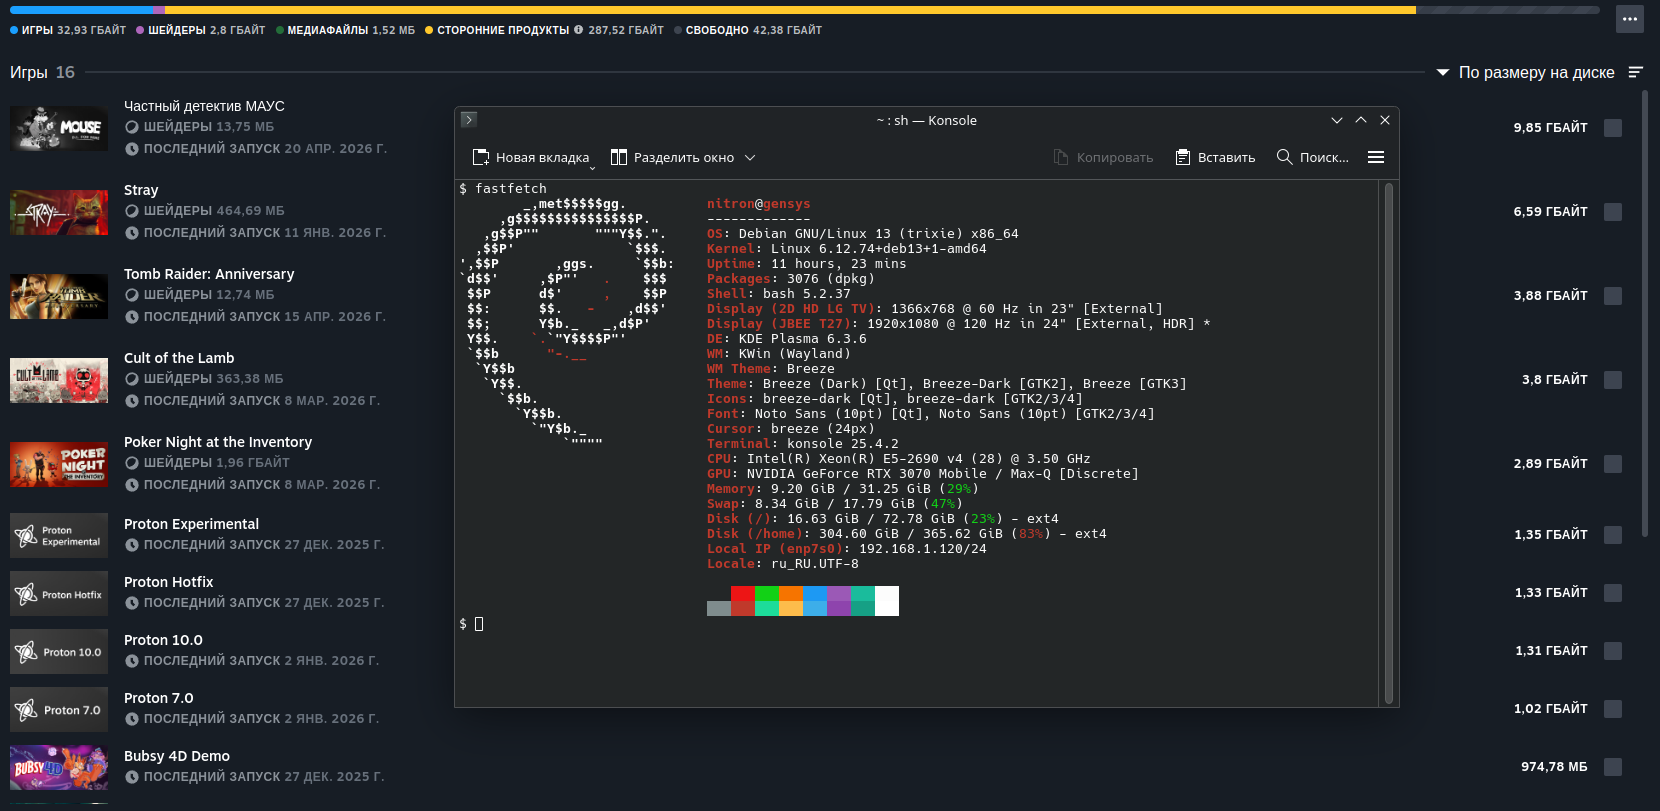Click the Вставить paste button in Konsole
The width and height of the screenshot is (1660, 811).
tap(1215, 157)
